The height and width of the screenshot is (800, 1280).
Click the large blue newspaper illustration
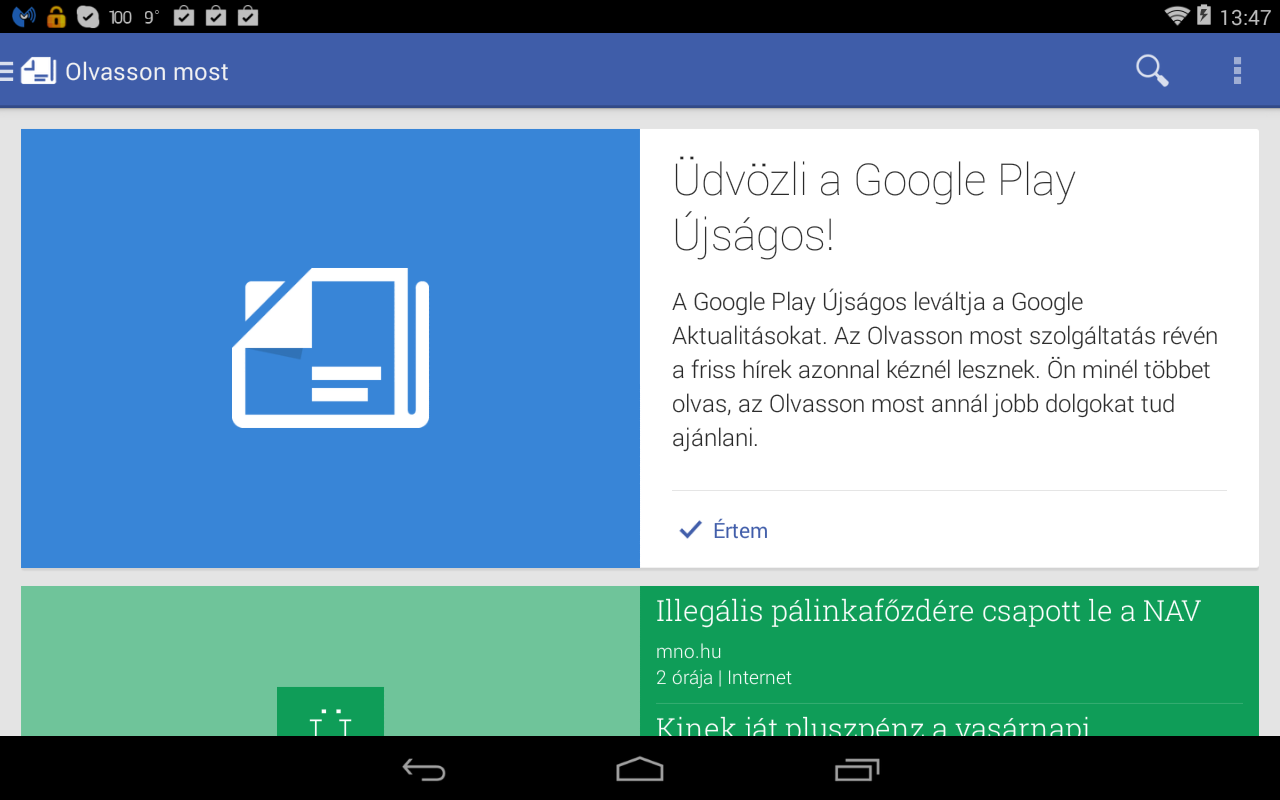330,348
